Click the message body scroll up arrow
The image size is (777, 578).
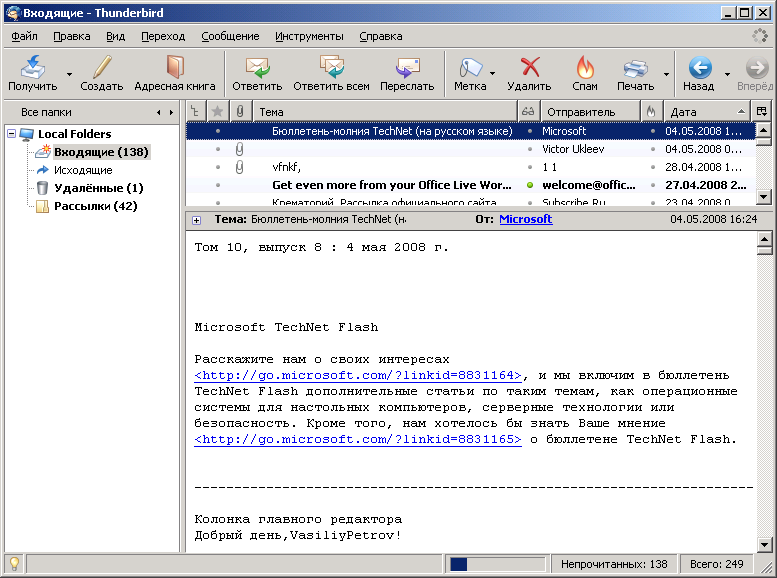click(764, 239)
